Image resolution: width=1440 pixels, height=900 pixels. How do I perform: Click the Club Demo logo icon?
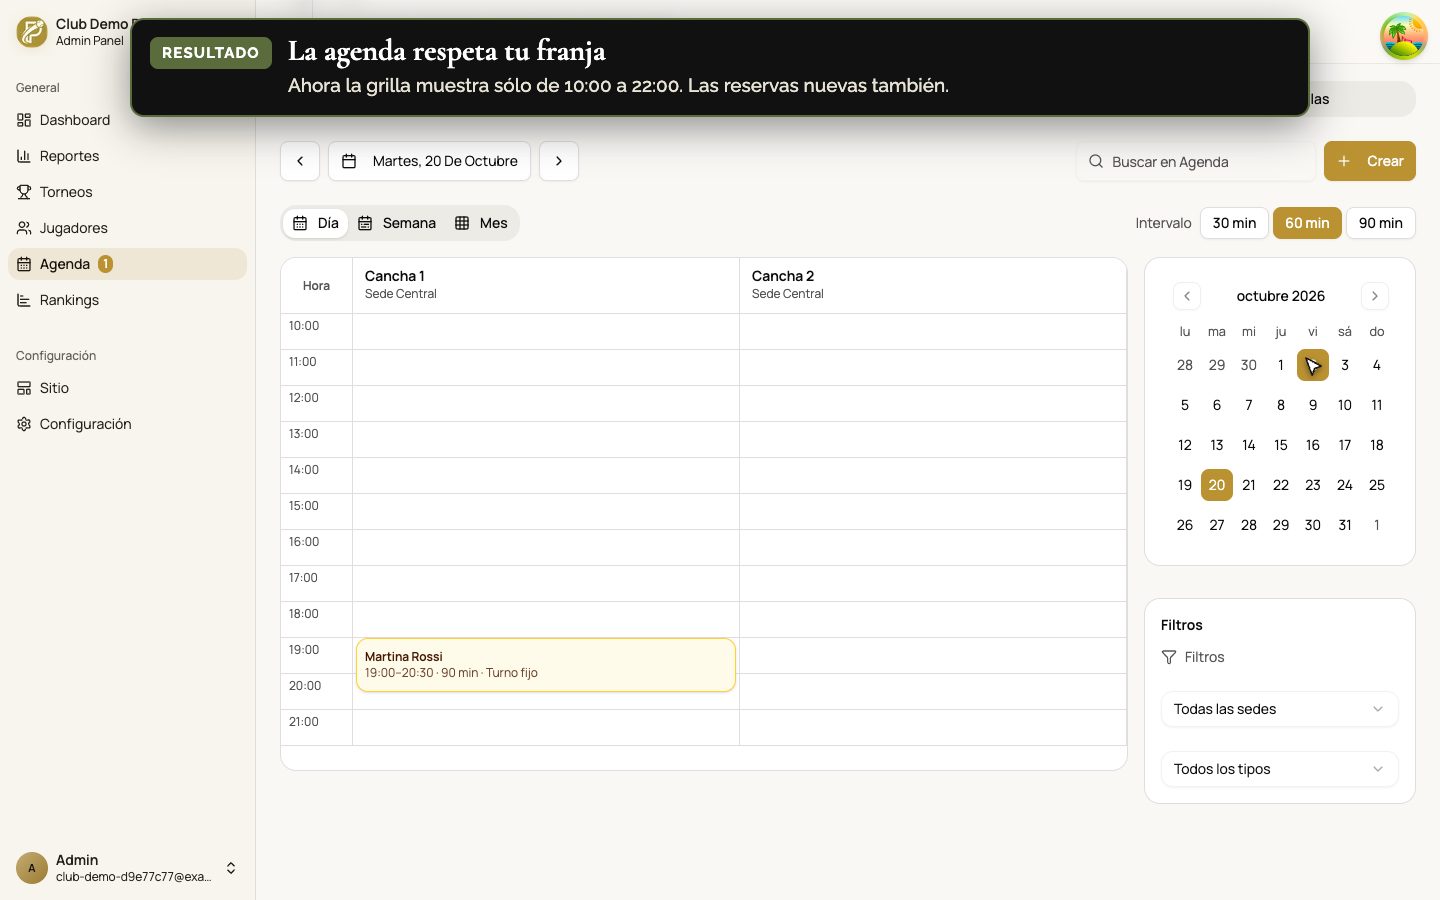coord(32,32)
